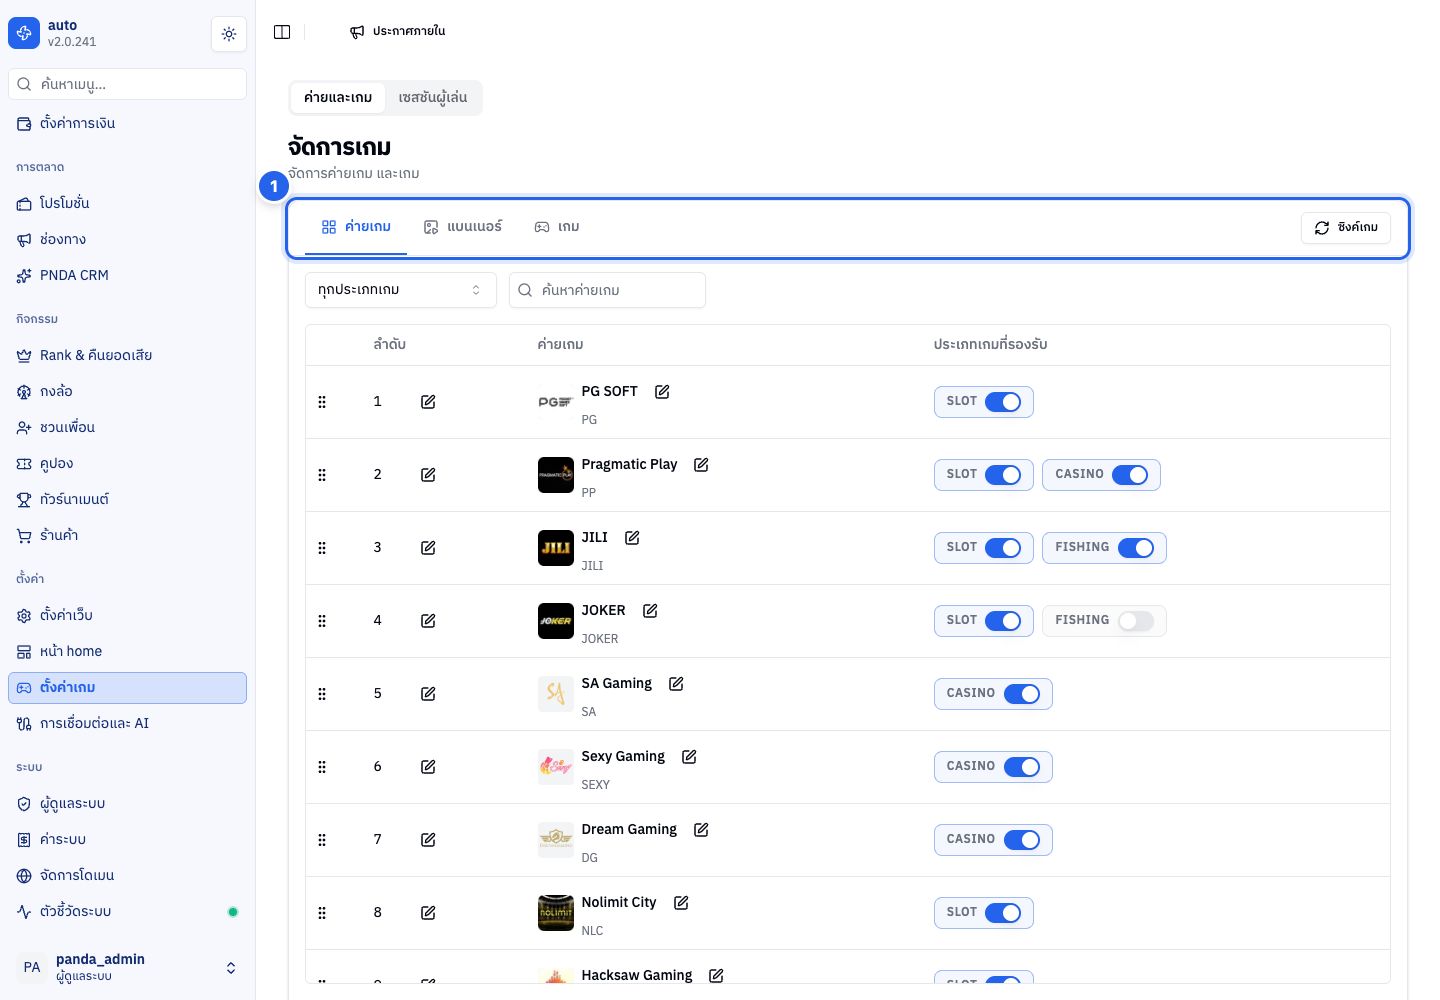Click the edit icon beside Nolimit City
This screenshot has height=1000, width=1440.
(681, 903)
